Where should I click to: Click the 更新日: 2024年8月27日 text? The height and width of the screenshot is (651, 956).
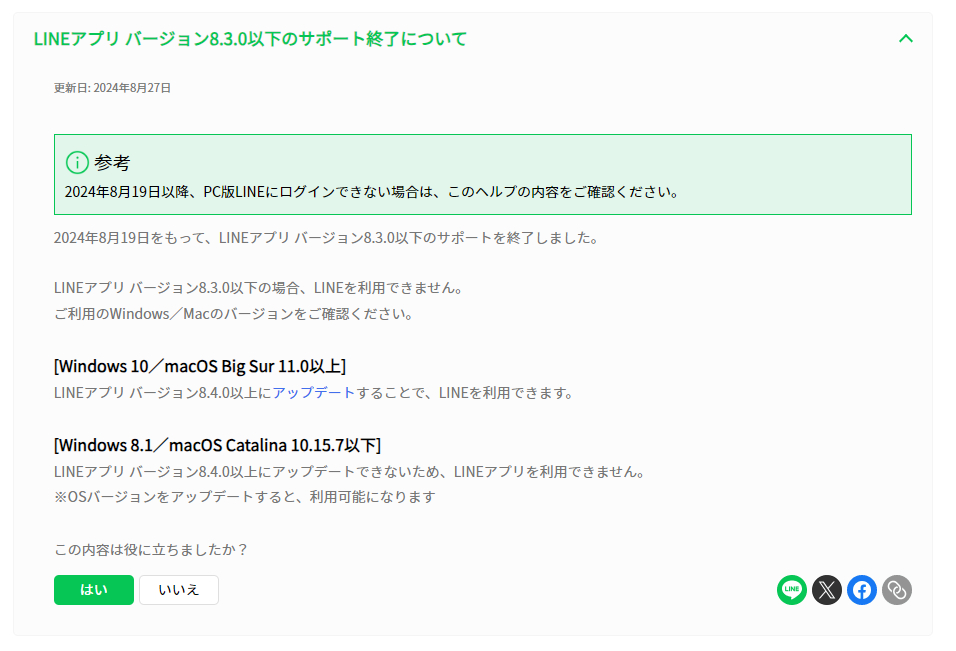[112, 88]
